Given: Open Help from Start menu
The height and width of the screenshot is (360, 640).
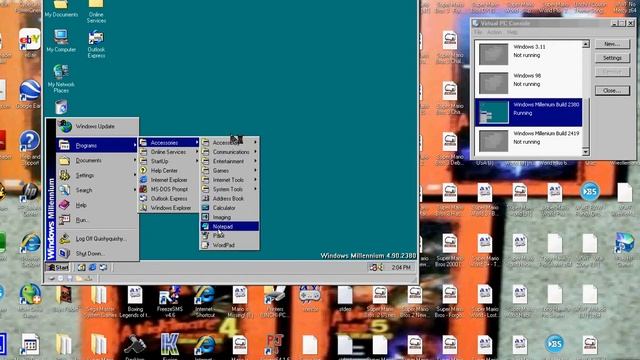Looking at the screenshot, I should point(98,205).
